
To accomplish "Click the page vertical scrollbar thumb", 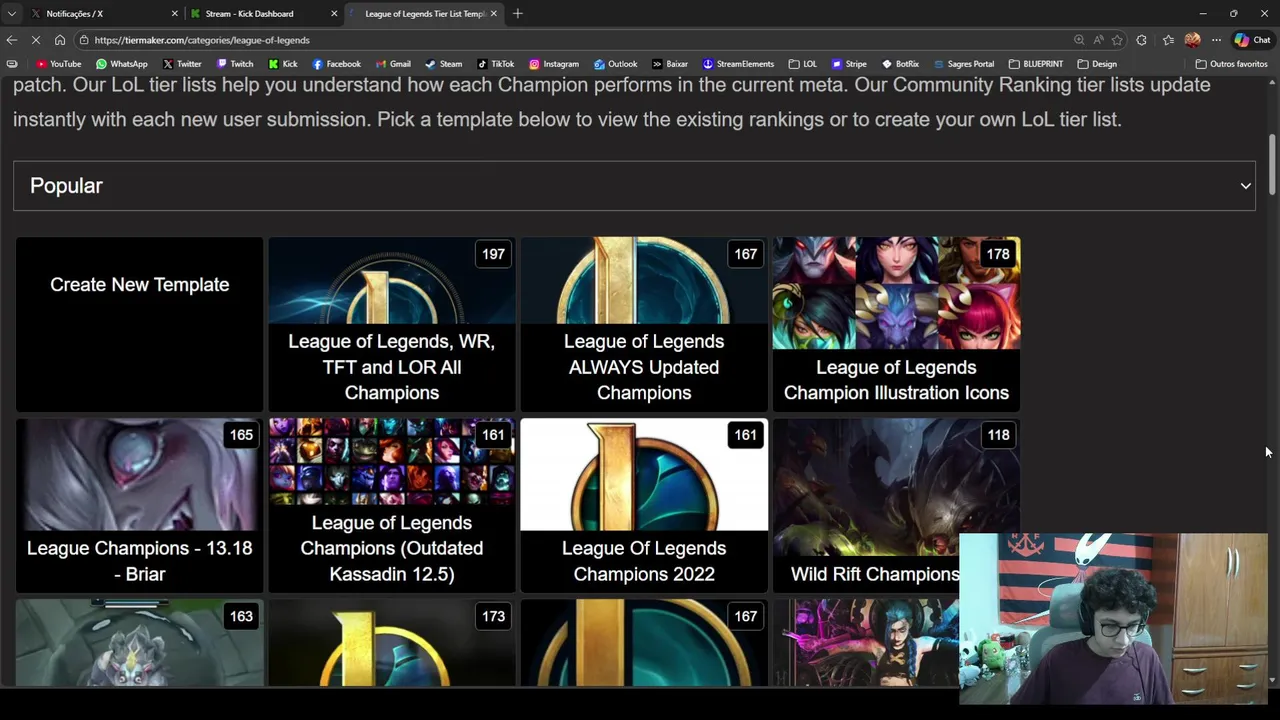I will (x=1272, y=165).
